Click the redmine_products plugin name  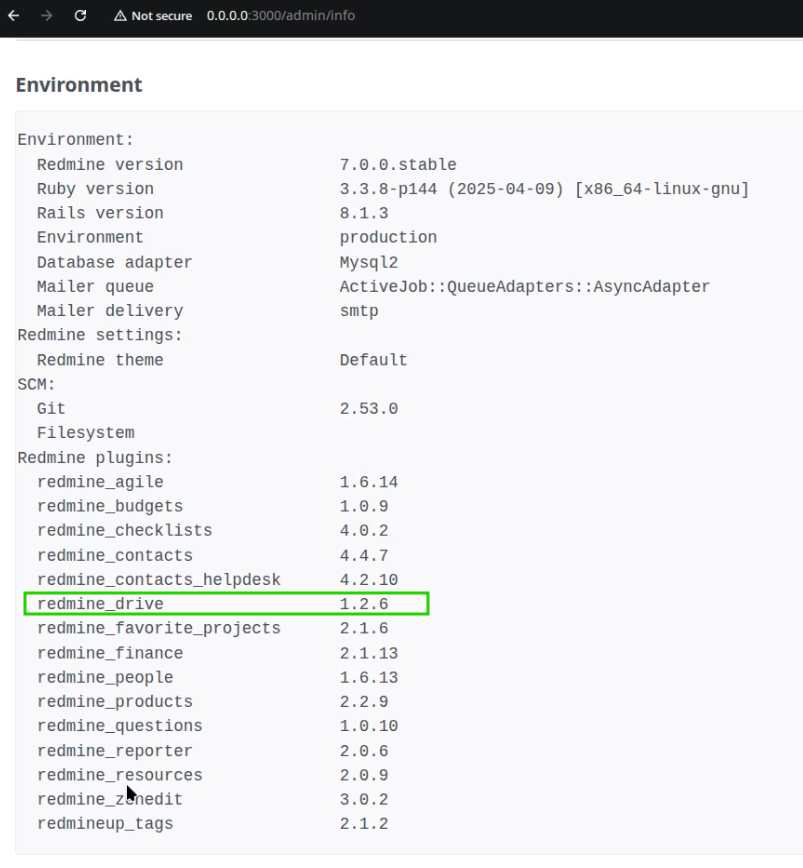[x=115, y=701]
